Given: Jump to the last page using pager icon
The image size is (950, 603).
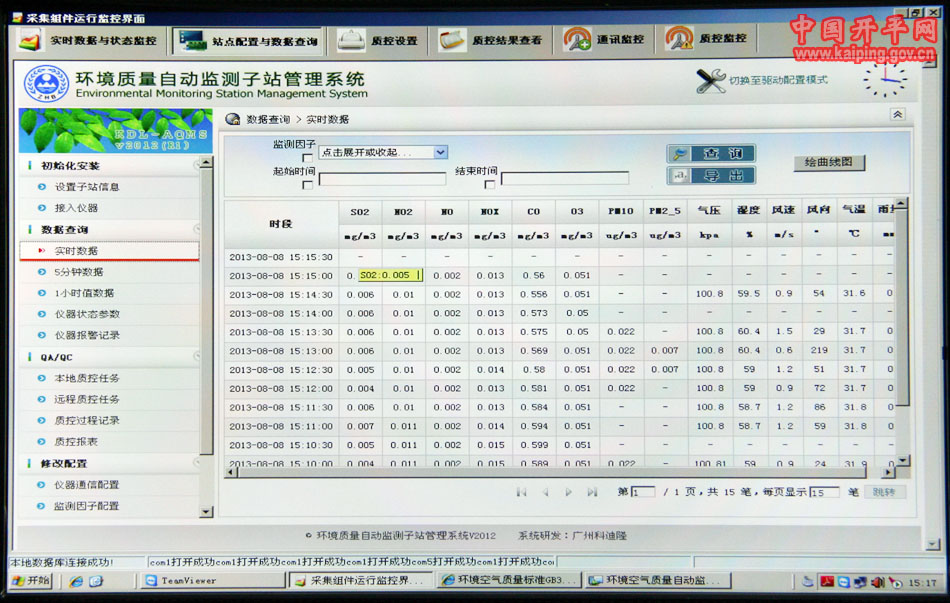Looking at the screenshot, I should point(592,492).
